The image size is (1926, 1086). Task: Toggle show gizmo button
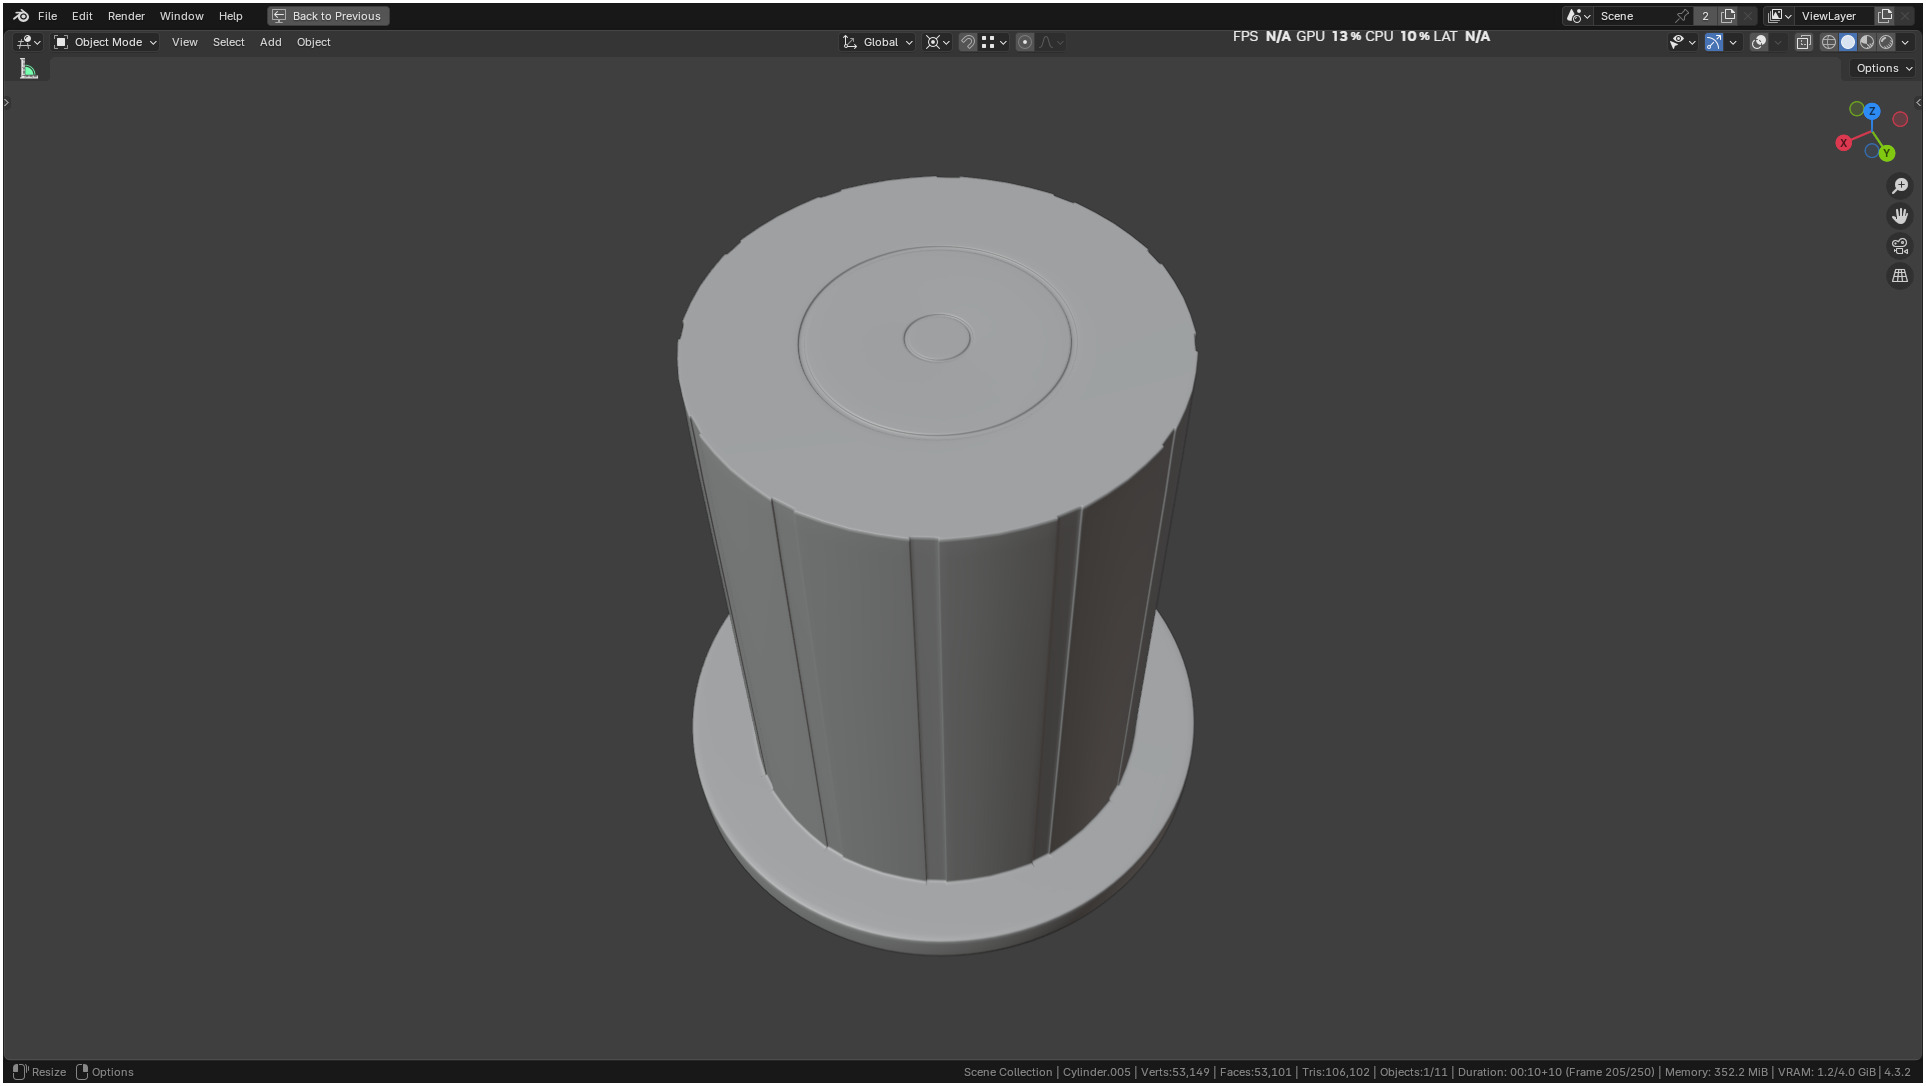1714,42
